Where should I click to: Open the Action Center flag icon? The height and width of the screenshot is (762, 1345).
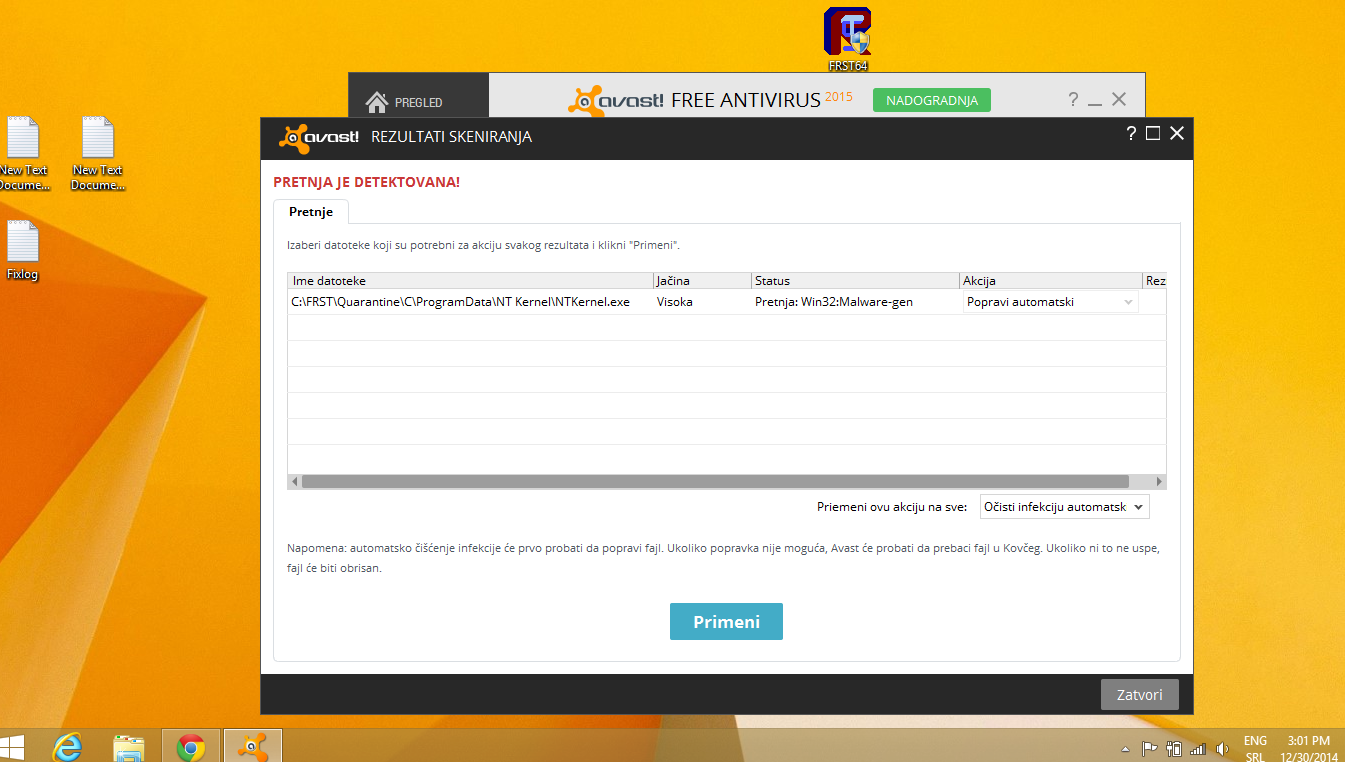(1149, 748)
